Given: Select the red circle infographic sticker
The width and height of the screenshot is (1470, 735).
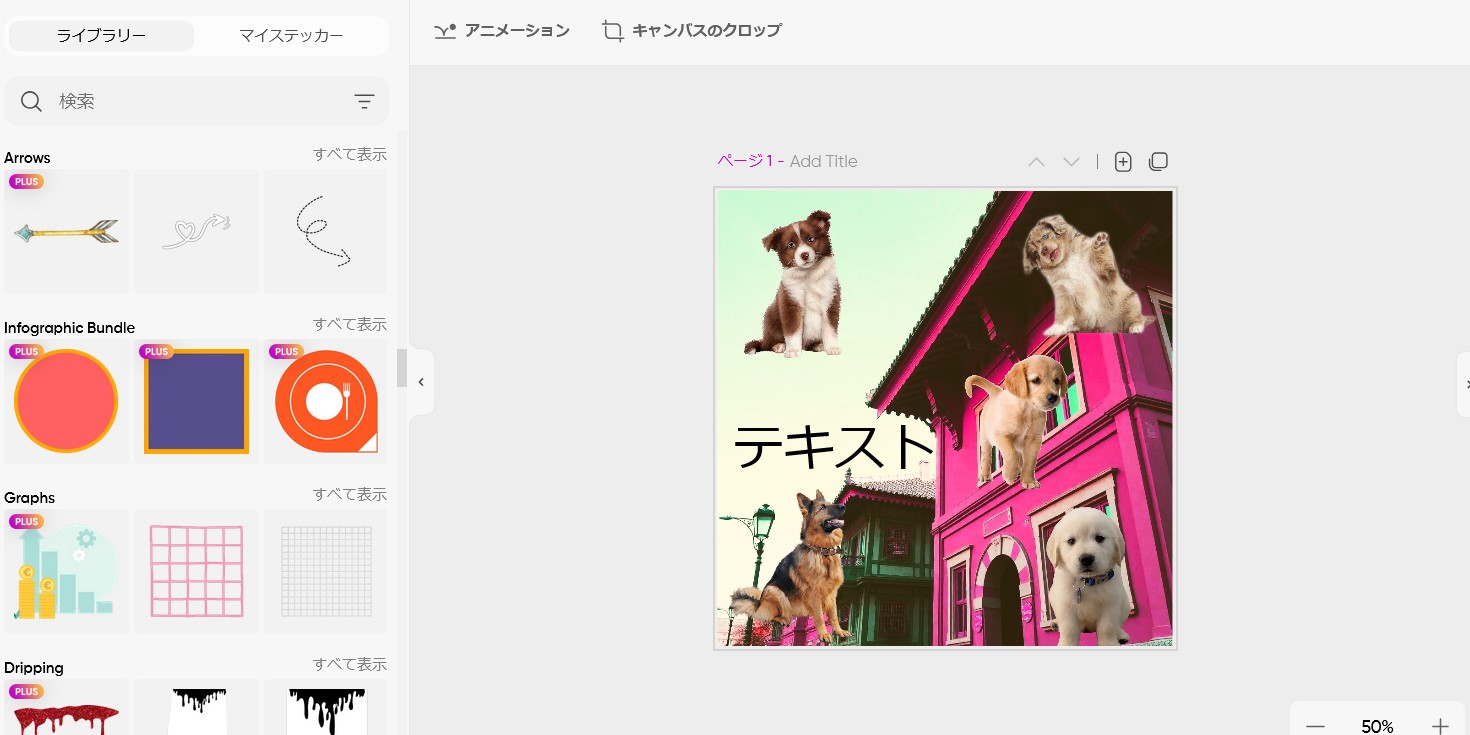Looking at the screenshot, I should [x=66, y=402].
